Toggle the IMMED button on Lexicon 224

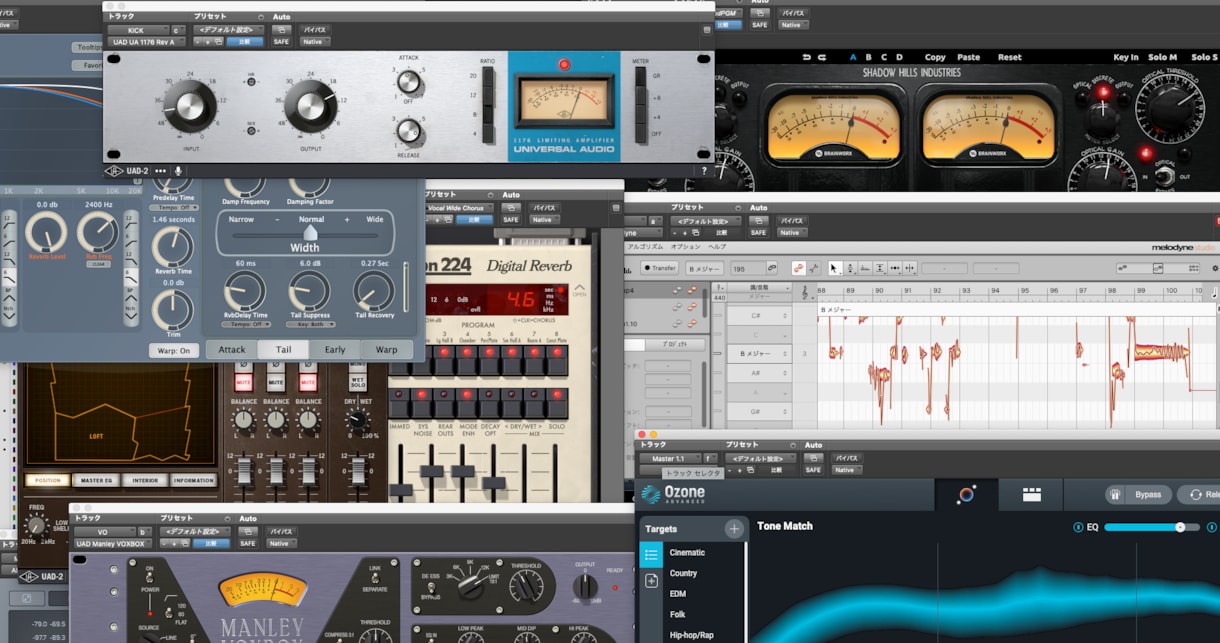pyautogui.click(x=400, y=403)
